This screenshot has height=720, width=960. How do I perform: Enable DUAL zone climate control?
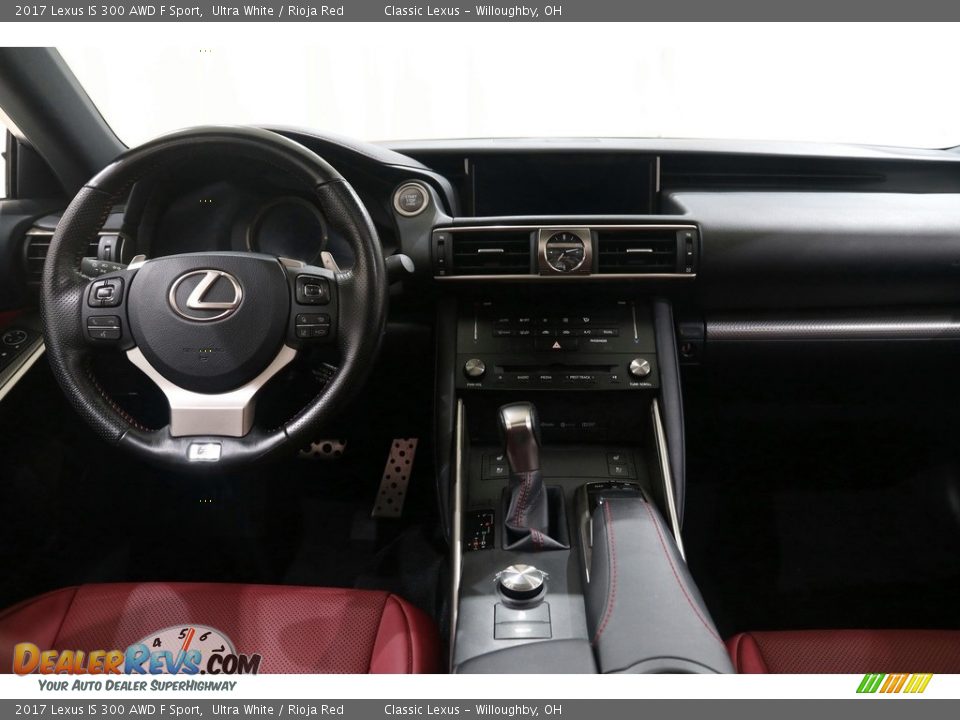[x=608, y=331]
